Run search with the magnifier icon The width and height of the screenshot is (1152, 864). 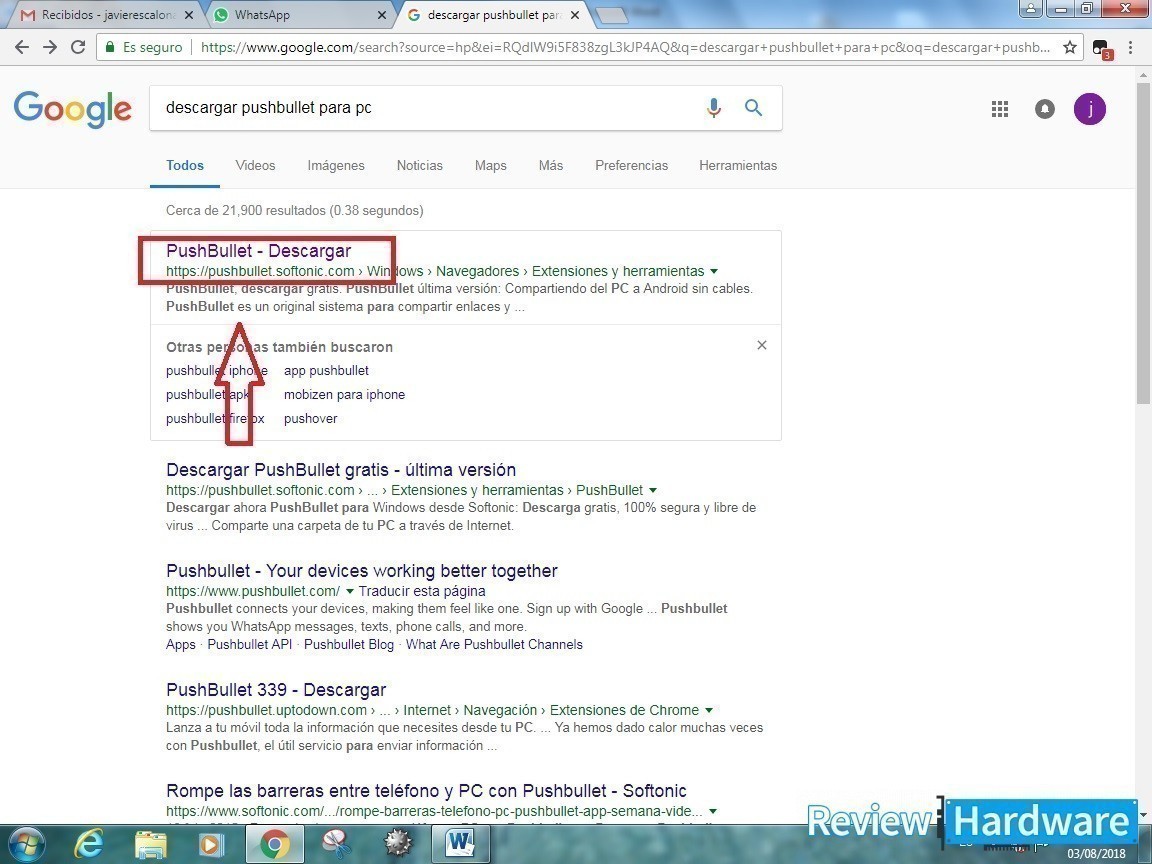[753, 108]
